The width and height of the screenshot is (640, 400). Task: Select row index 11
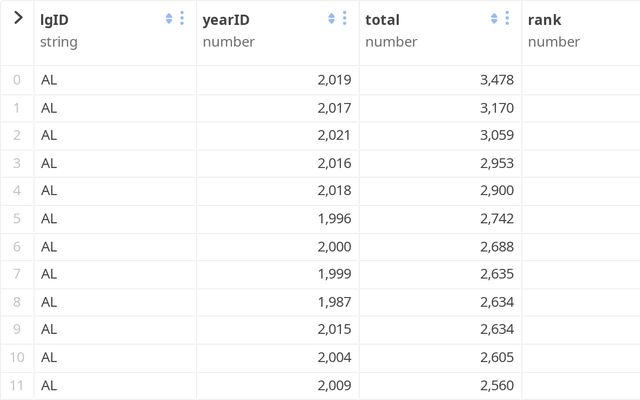tap(17, 385)
